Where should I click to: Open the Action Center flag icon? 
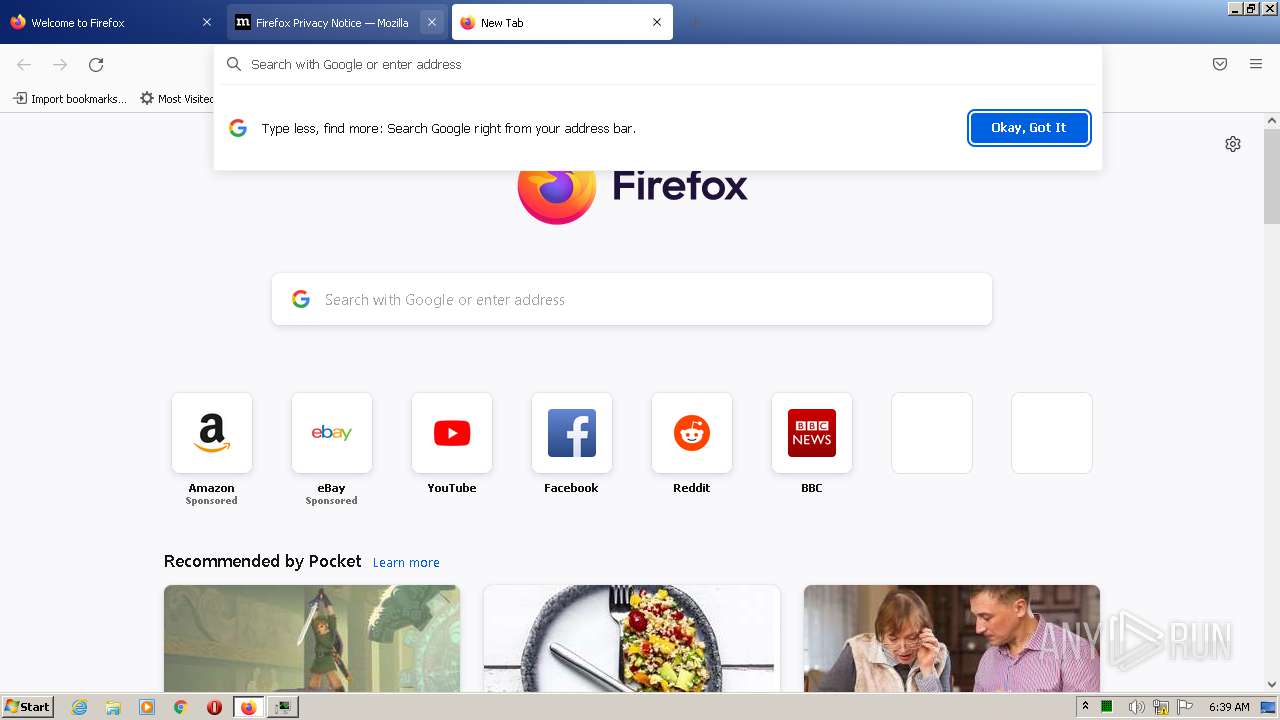pos(1185,707)
